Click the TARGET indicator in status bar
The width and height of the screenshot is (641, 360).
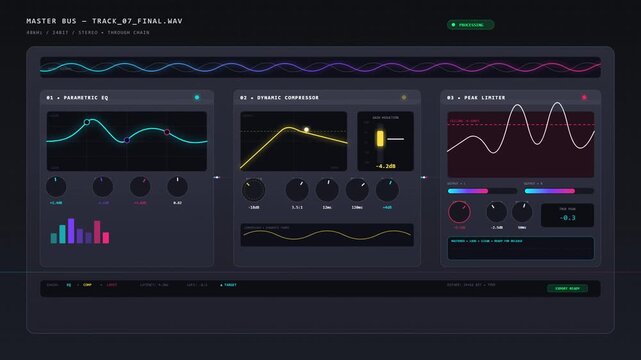229,285
